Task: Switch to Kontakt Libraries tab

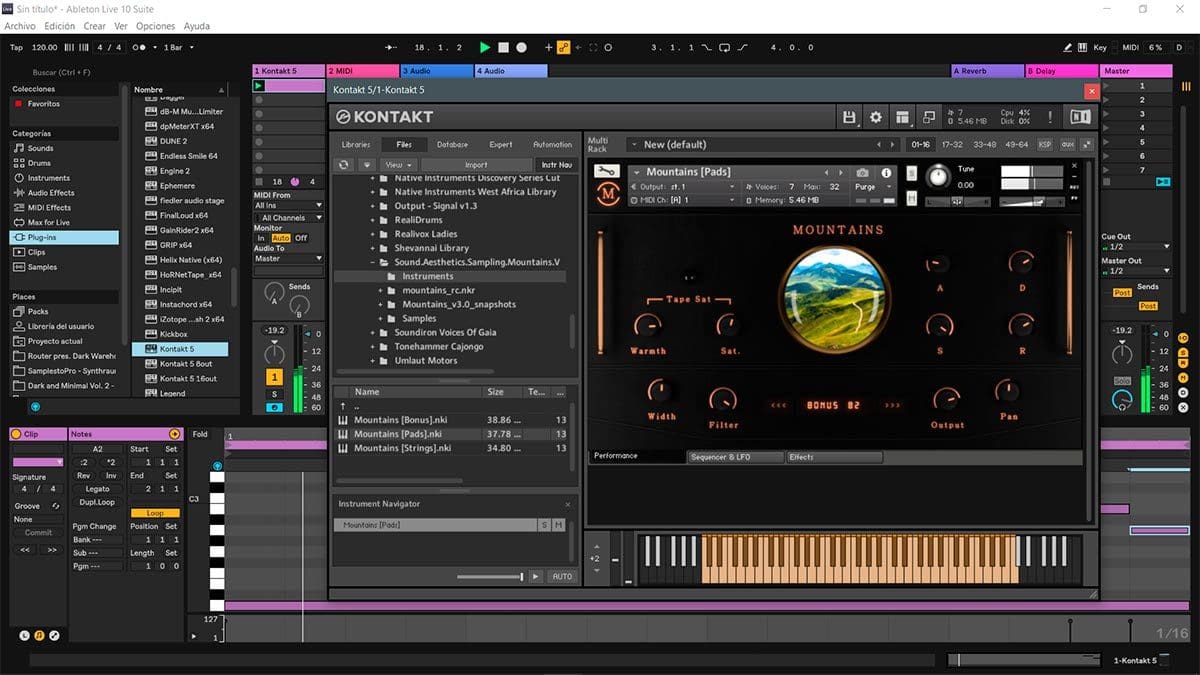Action: (356, 145)
